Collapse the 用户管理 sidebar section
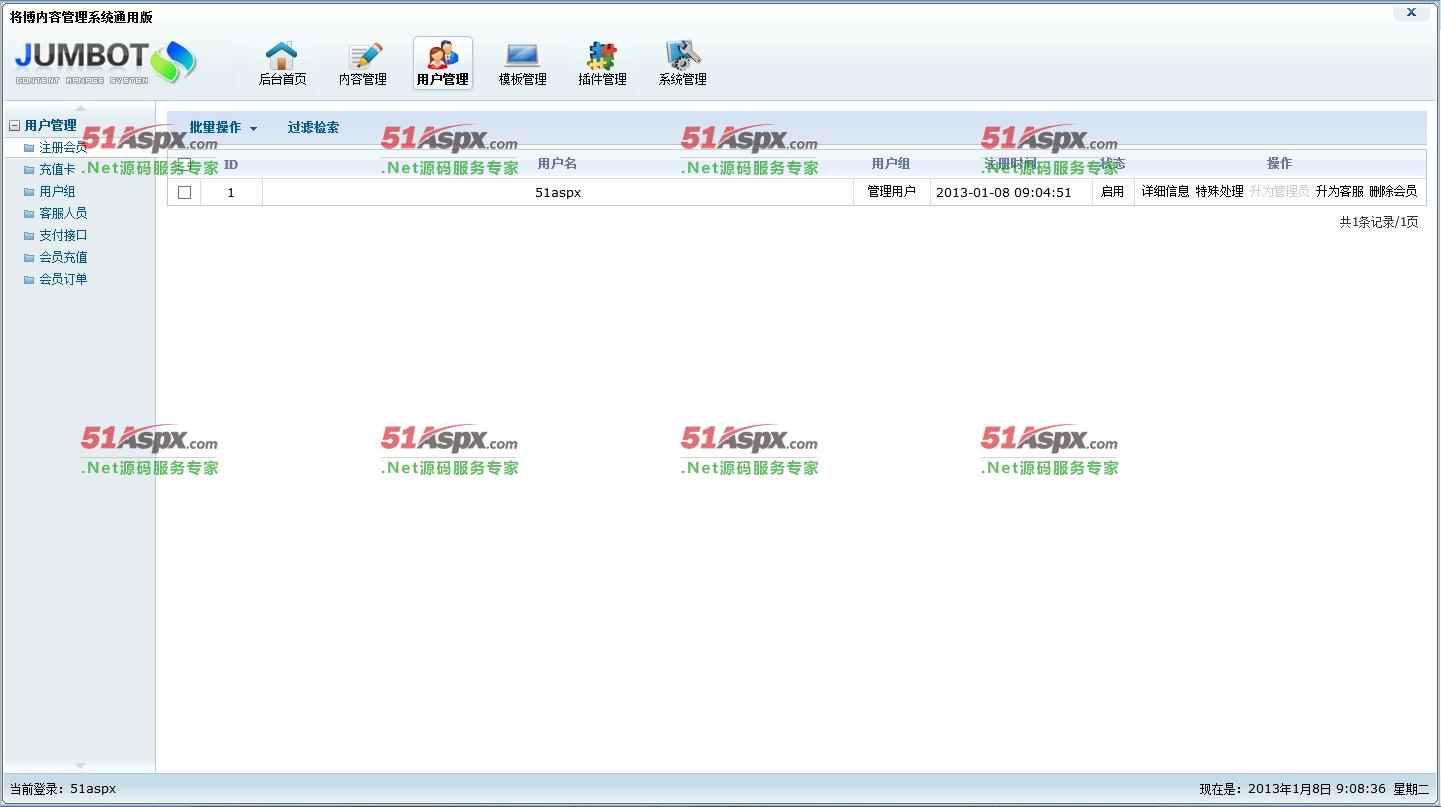This screenshot has height=807, width=1441. point(14,126)
